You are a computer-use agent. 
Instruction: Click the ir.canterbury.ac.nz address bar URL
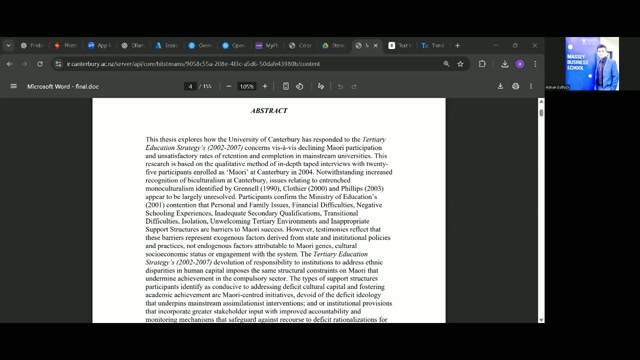tap(193, 64)
